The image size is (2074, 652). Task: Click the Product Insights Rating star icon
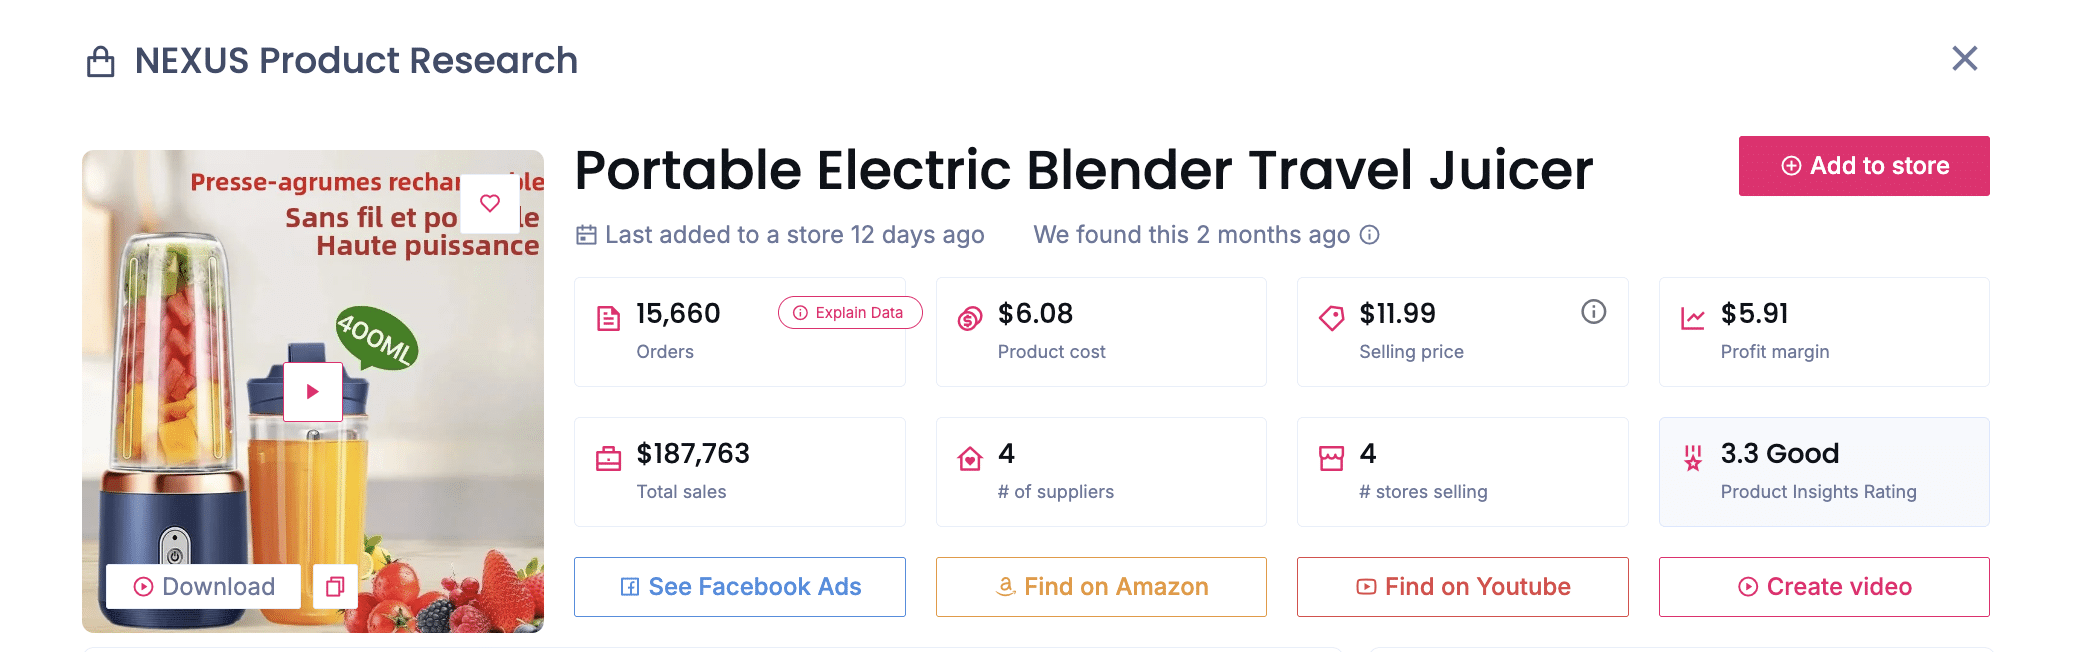[x=1691, y=455]
